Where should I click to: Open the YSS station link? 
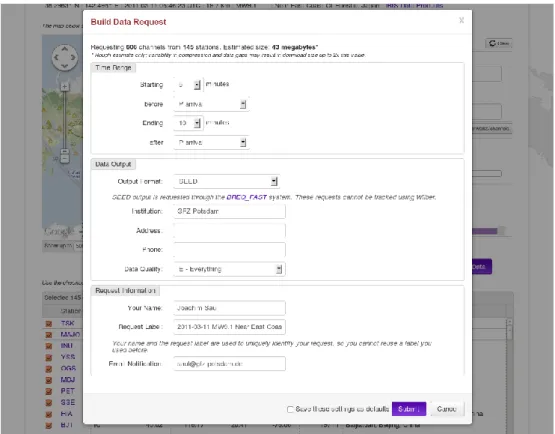click(68, 357)
